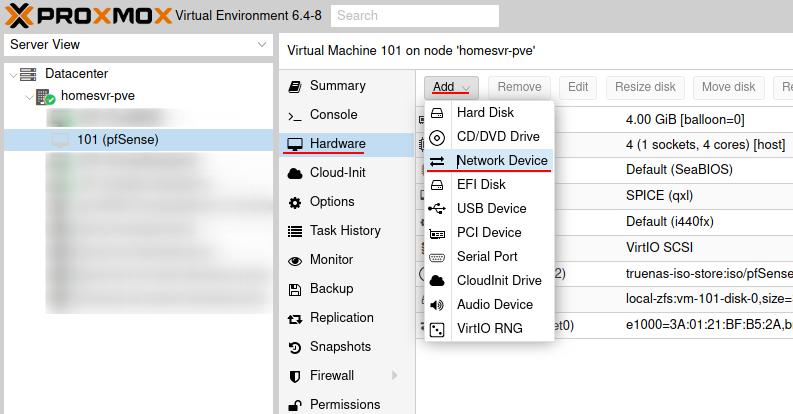
Task: Expand the Firewall submenu arrow
Action: tap(394, 375)
